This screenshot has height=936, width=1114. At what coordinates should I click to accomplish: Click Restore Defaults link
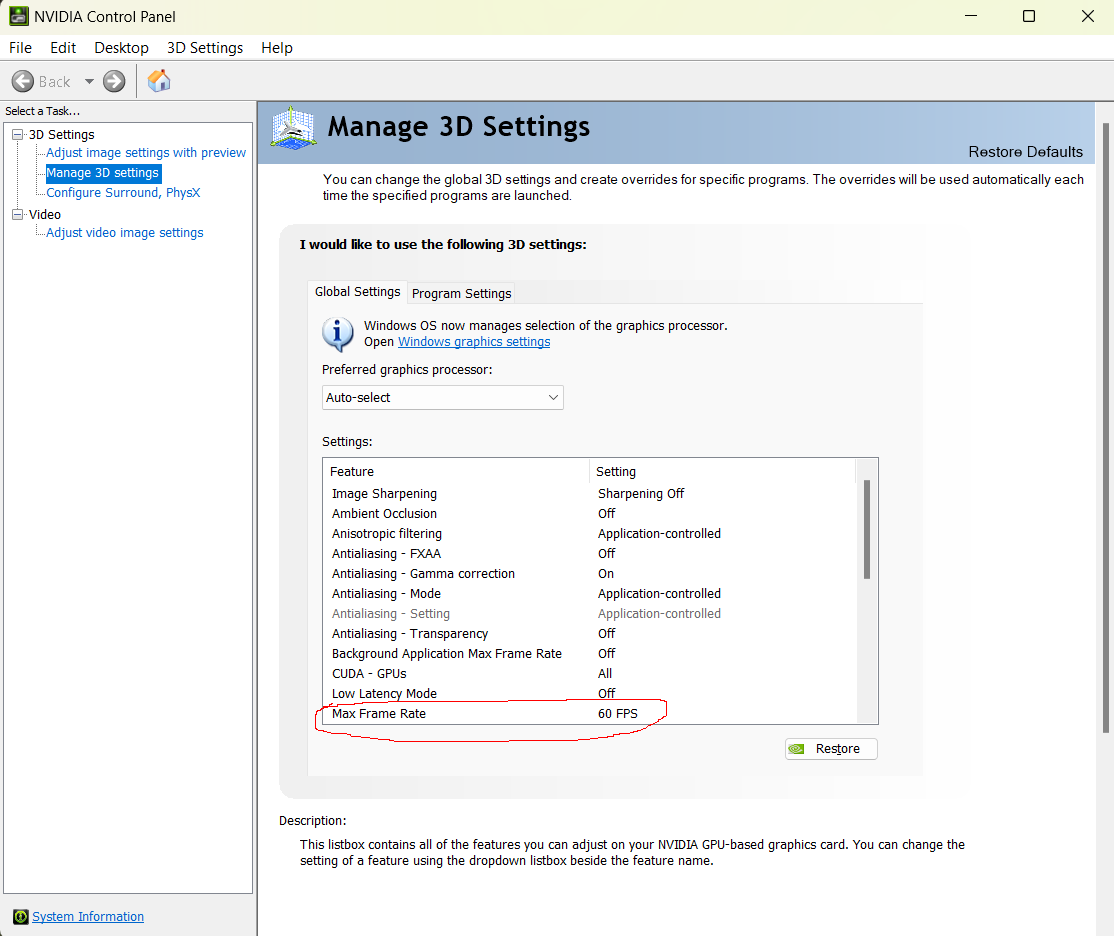pos(1025,151)
